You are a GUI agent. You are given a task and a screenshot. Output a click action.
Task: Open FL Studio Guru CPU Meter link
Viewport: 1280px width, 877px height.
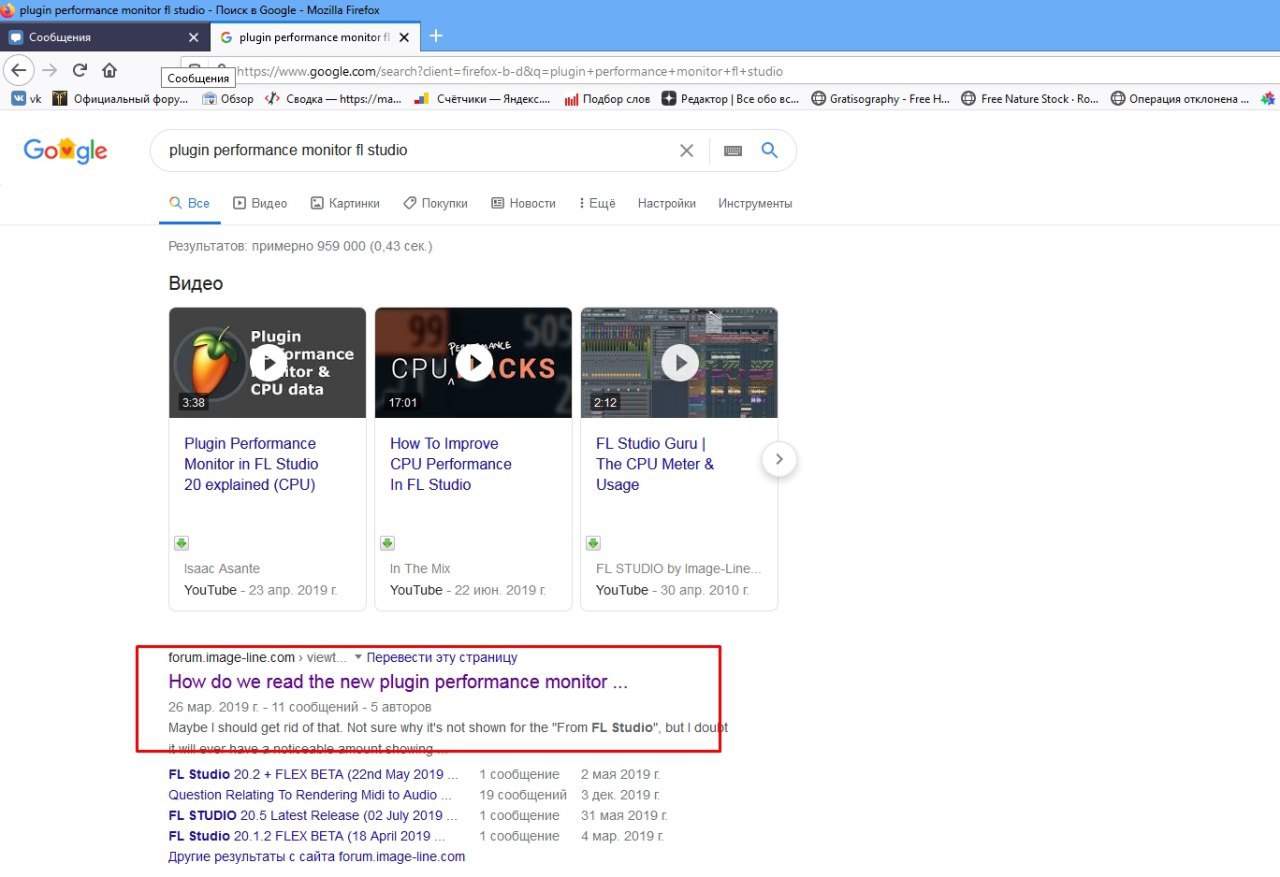[x=655, y=464]
